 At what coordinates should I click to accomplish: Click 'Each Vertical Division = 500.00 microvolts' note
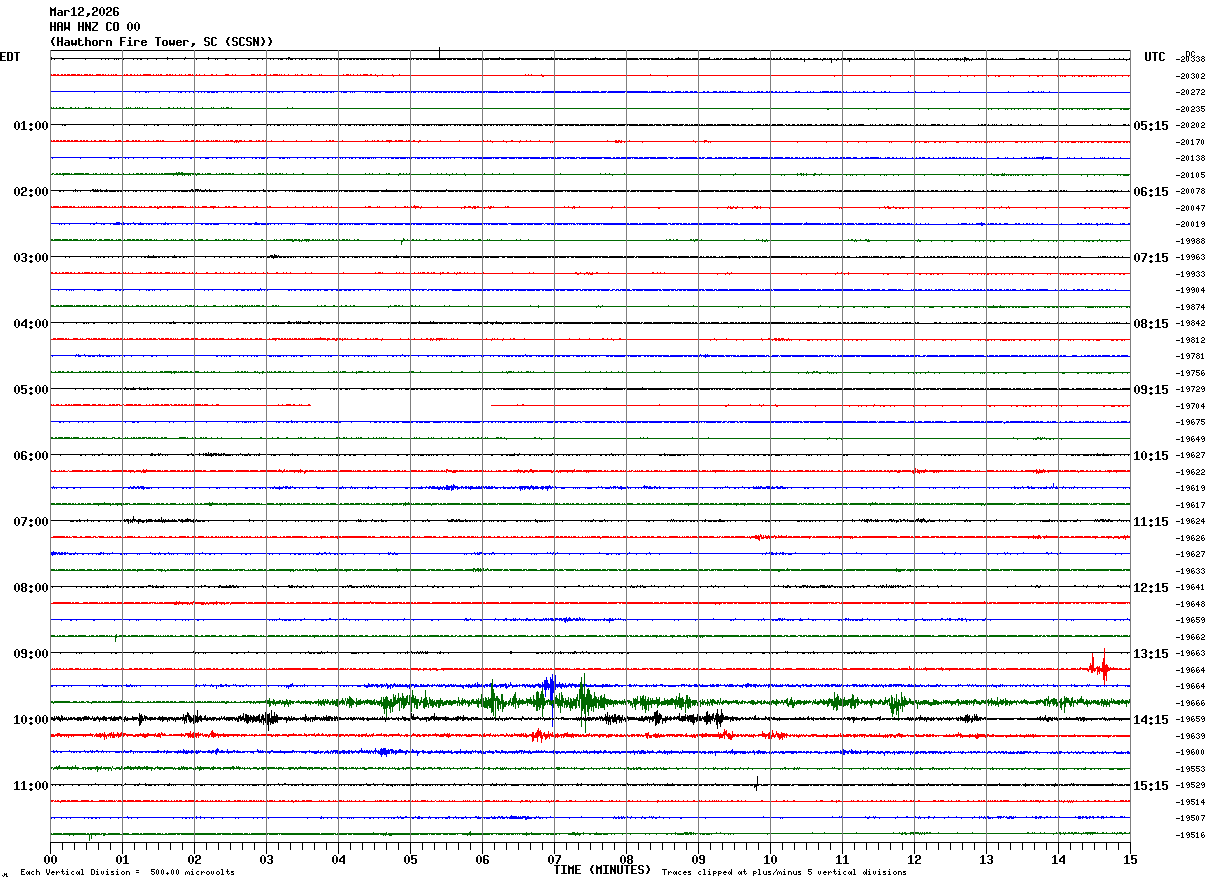127,872
